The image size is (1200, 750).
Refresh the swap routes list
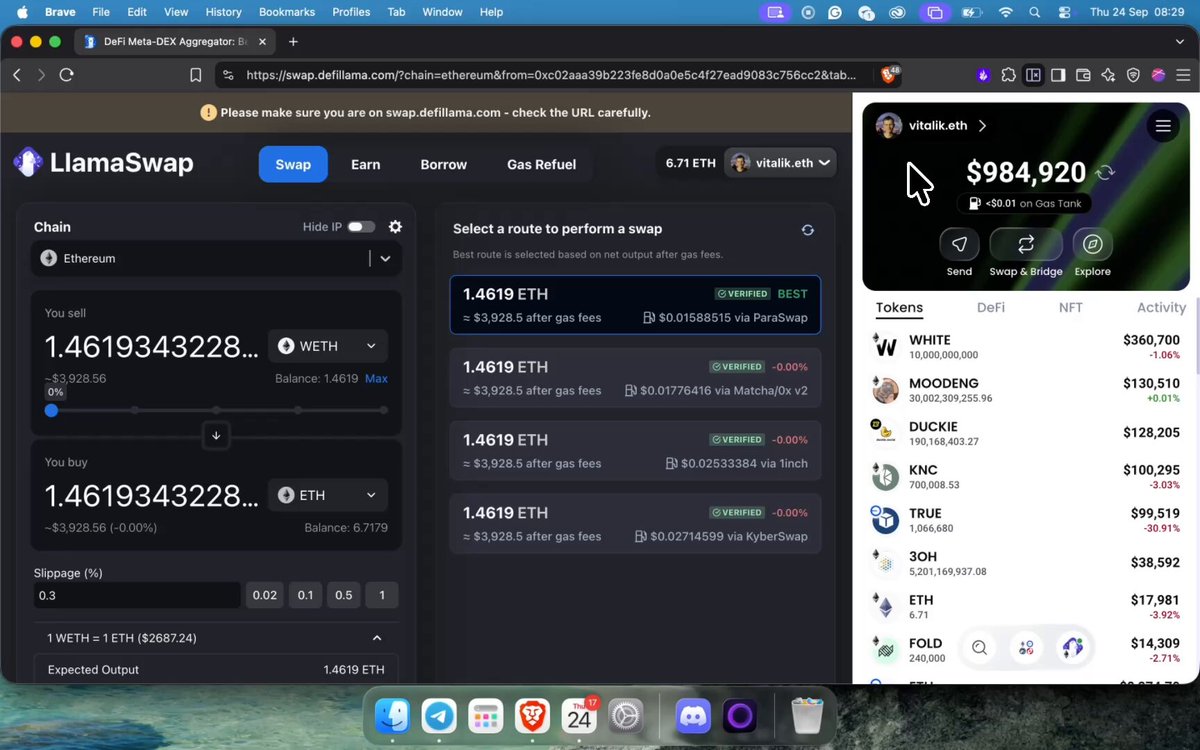click(808, 230)
